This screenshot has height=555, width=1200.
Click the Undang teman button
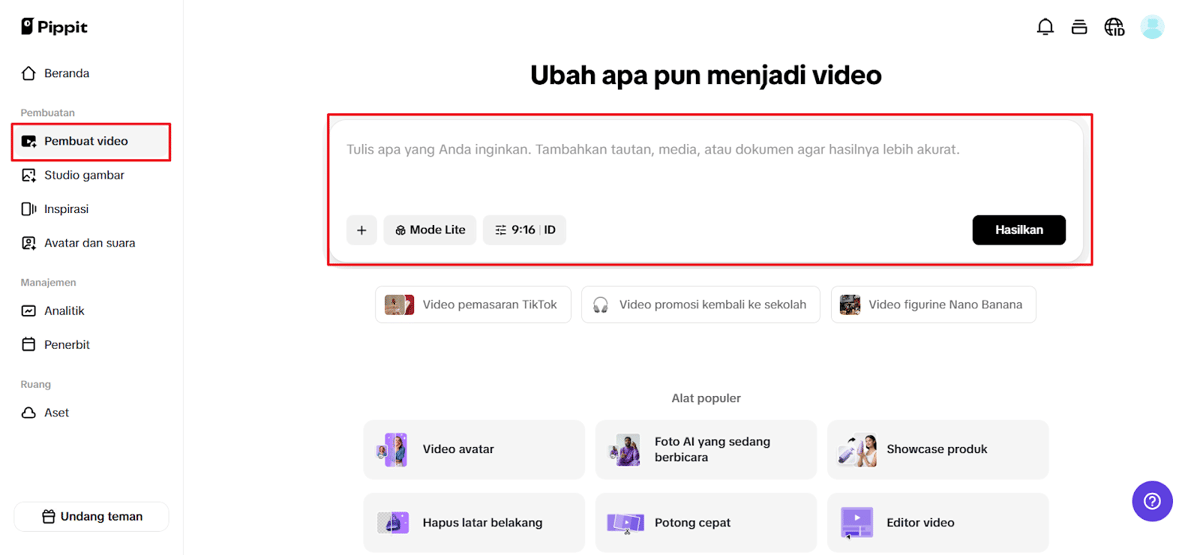(91, 517)
